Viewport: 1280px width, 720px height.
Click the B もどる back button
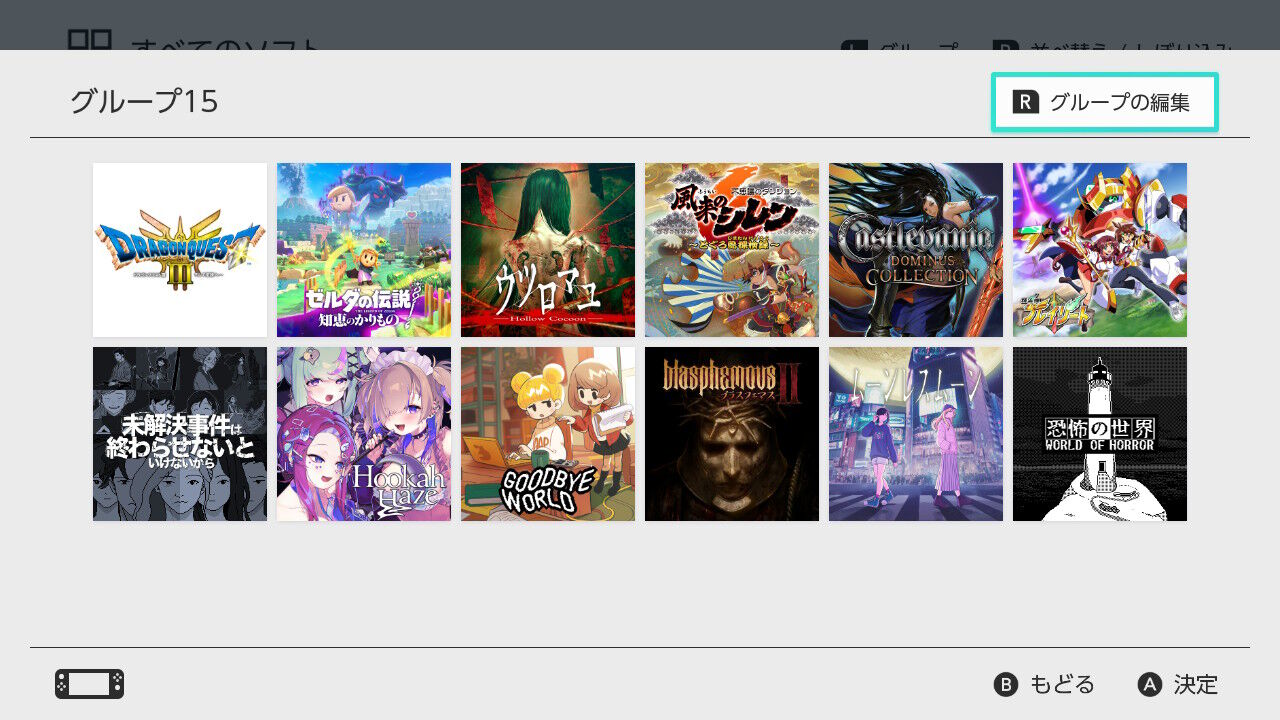pos(1044,684)
